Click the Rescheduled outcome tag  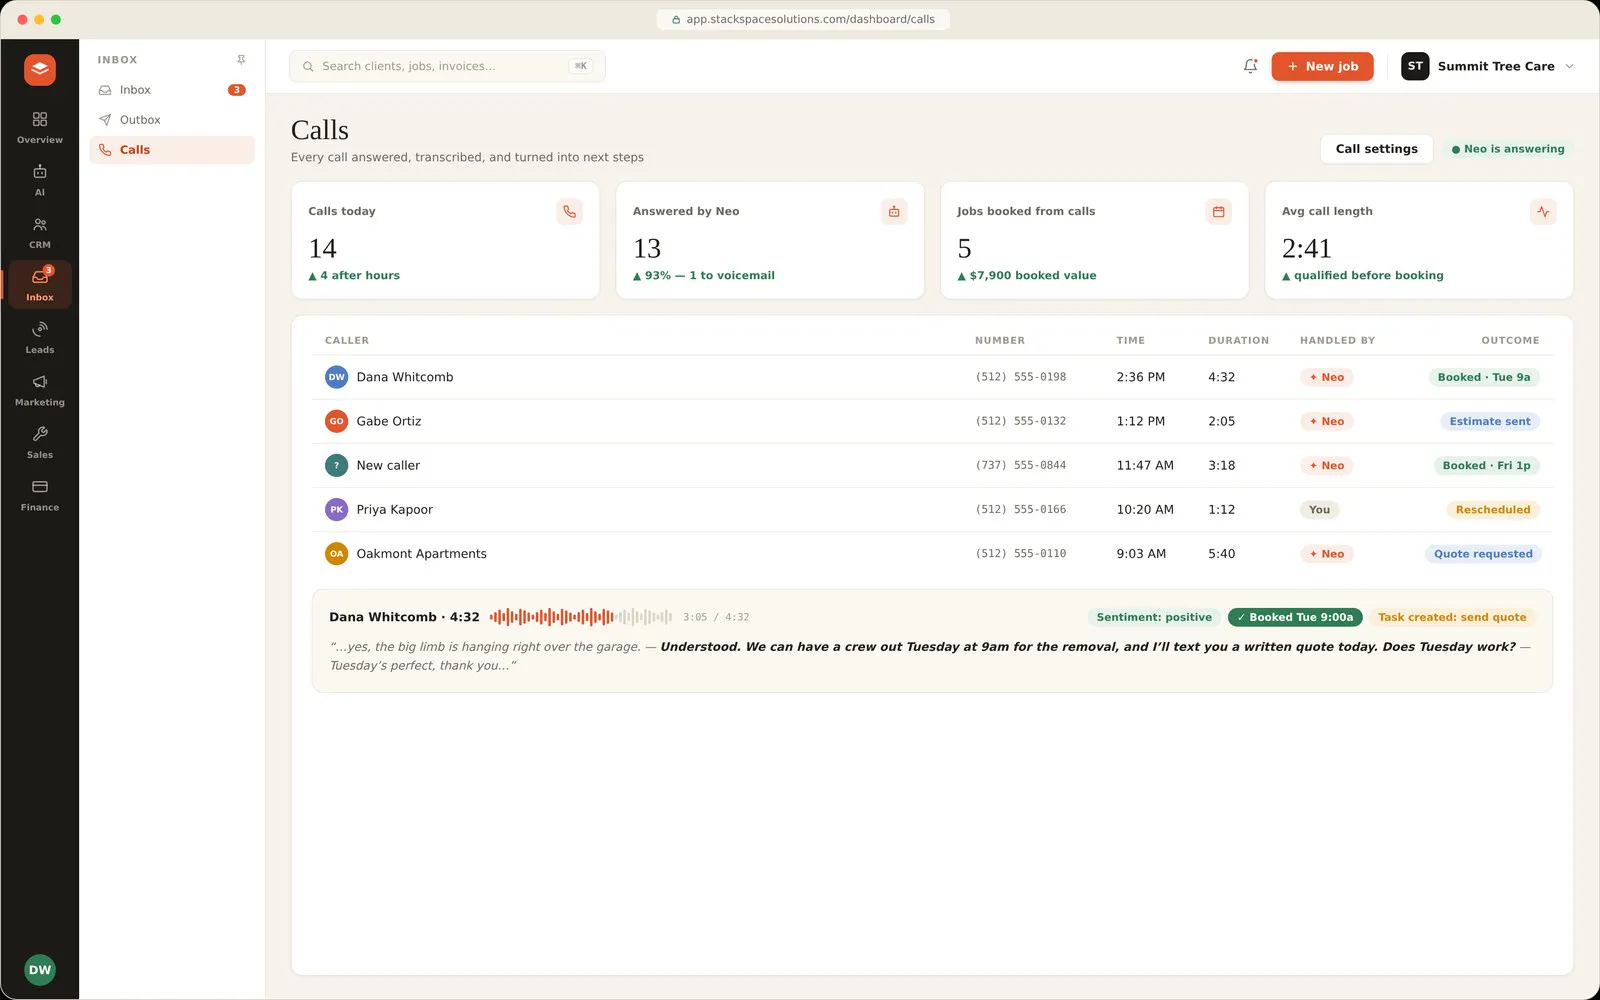click(x=1493, y=509)
